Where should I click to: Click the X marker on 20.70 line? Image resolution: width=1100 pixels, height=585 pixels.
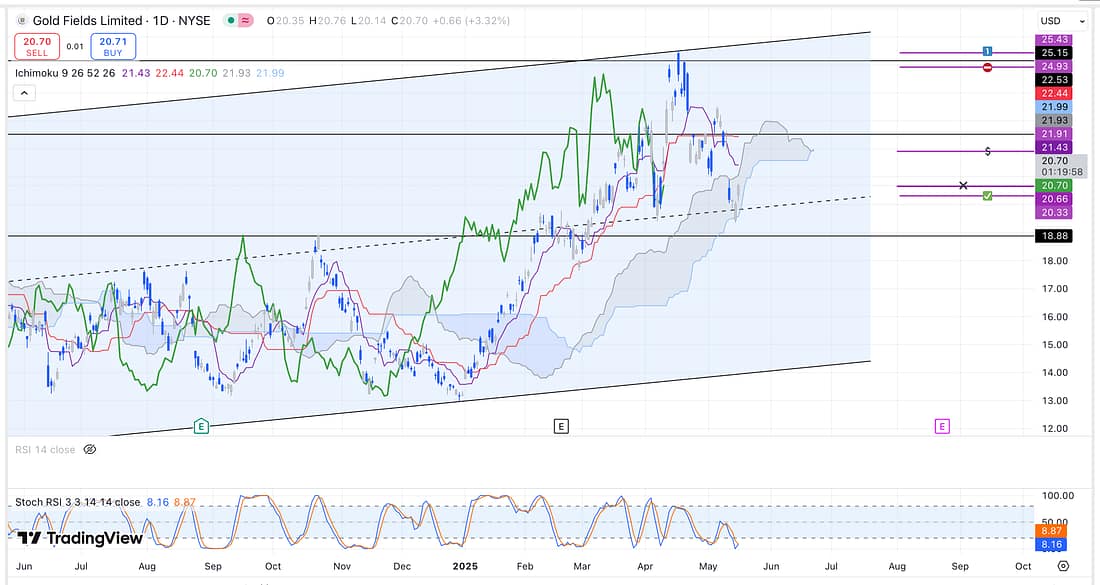(x=963, y=186)
